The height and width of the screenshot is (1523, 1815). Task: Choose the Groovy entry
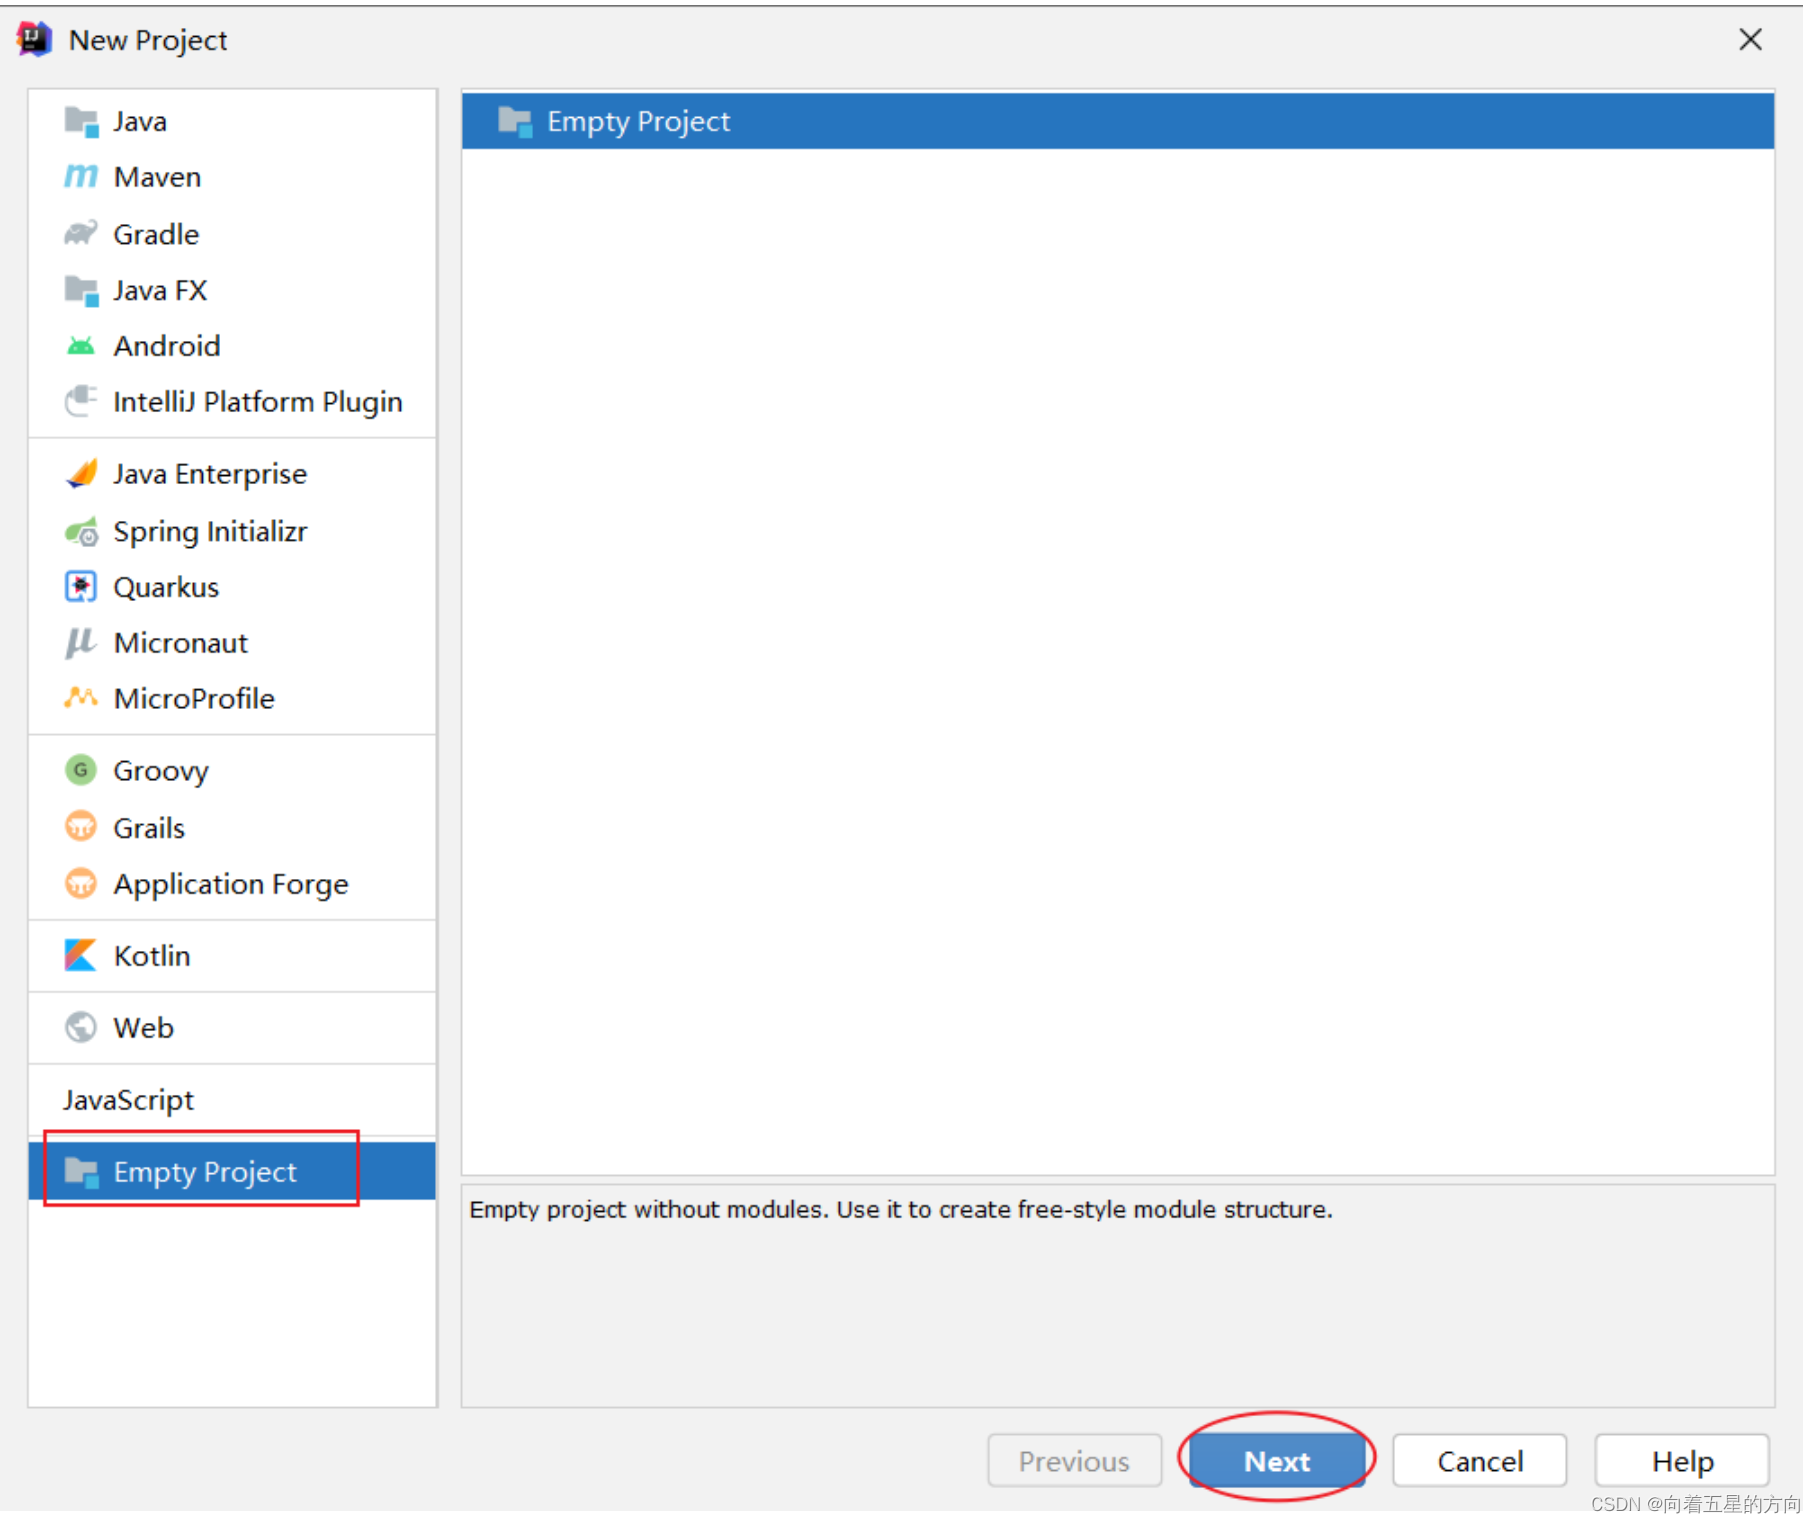click(x=232, y=771)
